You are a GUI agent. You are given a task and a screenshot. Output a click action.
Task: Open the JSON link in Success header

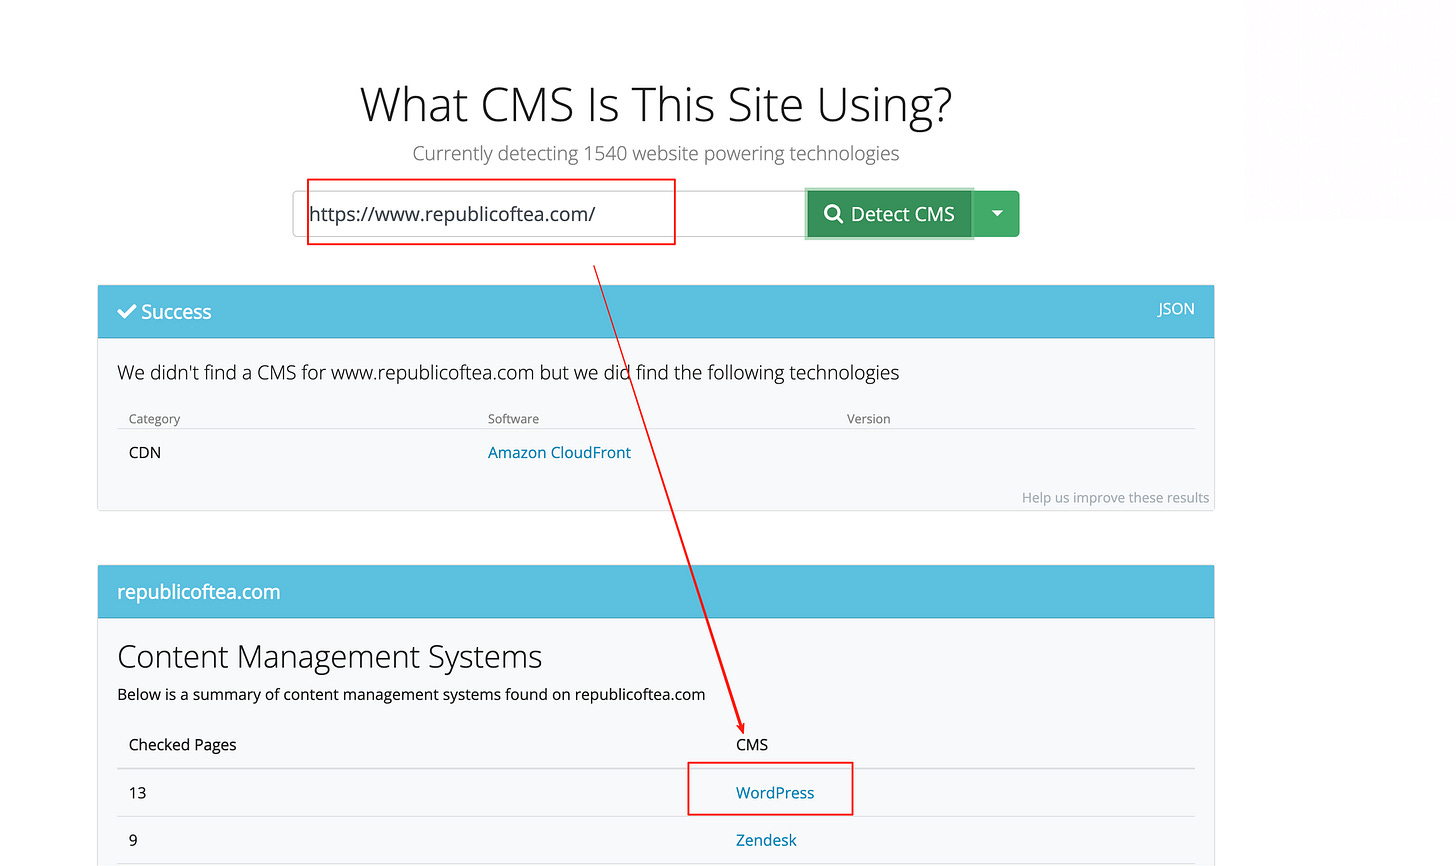pyautogui.click(x=1176, y=309)
